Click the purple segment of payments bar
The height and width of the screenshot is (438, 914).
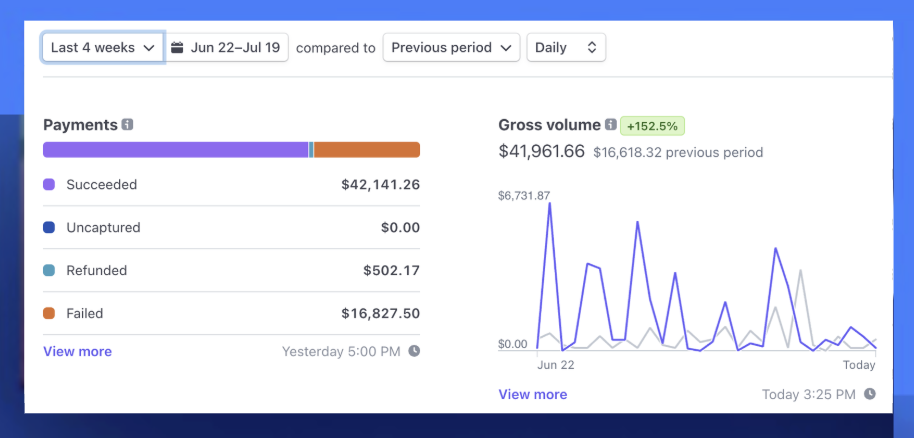(x=175, y=150)
